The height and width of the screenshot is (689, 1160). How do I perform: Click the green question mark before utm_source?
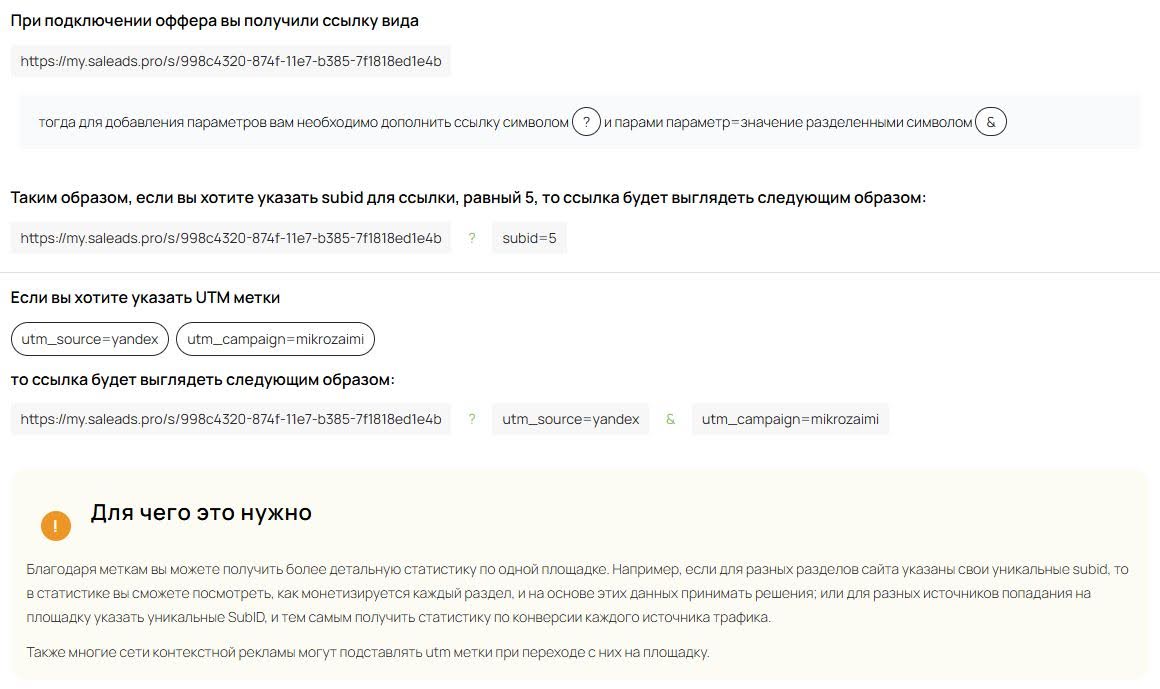pyautogui.click(x=471, y=419)
